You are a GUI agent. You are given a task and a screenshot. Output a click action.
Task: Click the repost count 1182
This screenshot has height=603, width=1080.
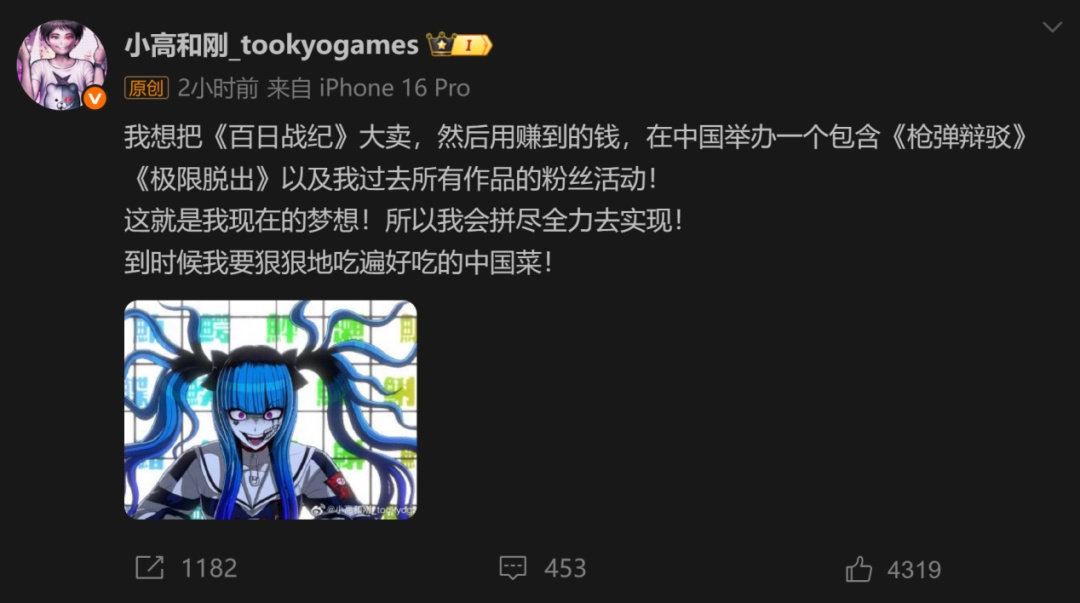pyautogui.click(x=209, y=569)
